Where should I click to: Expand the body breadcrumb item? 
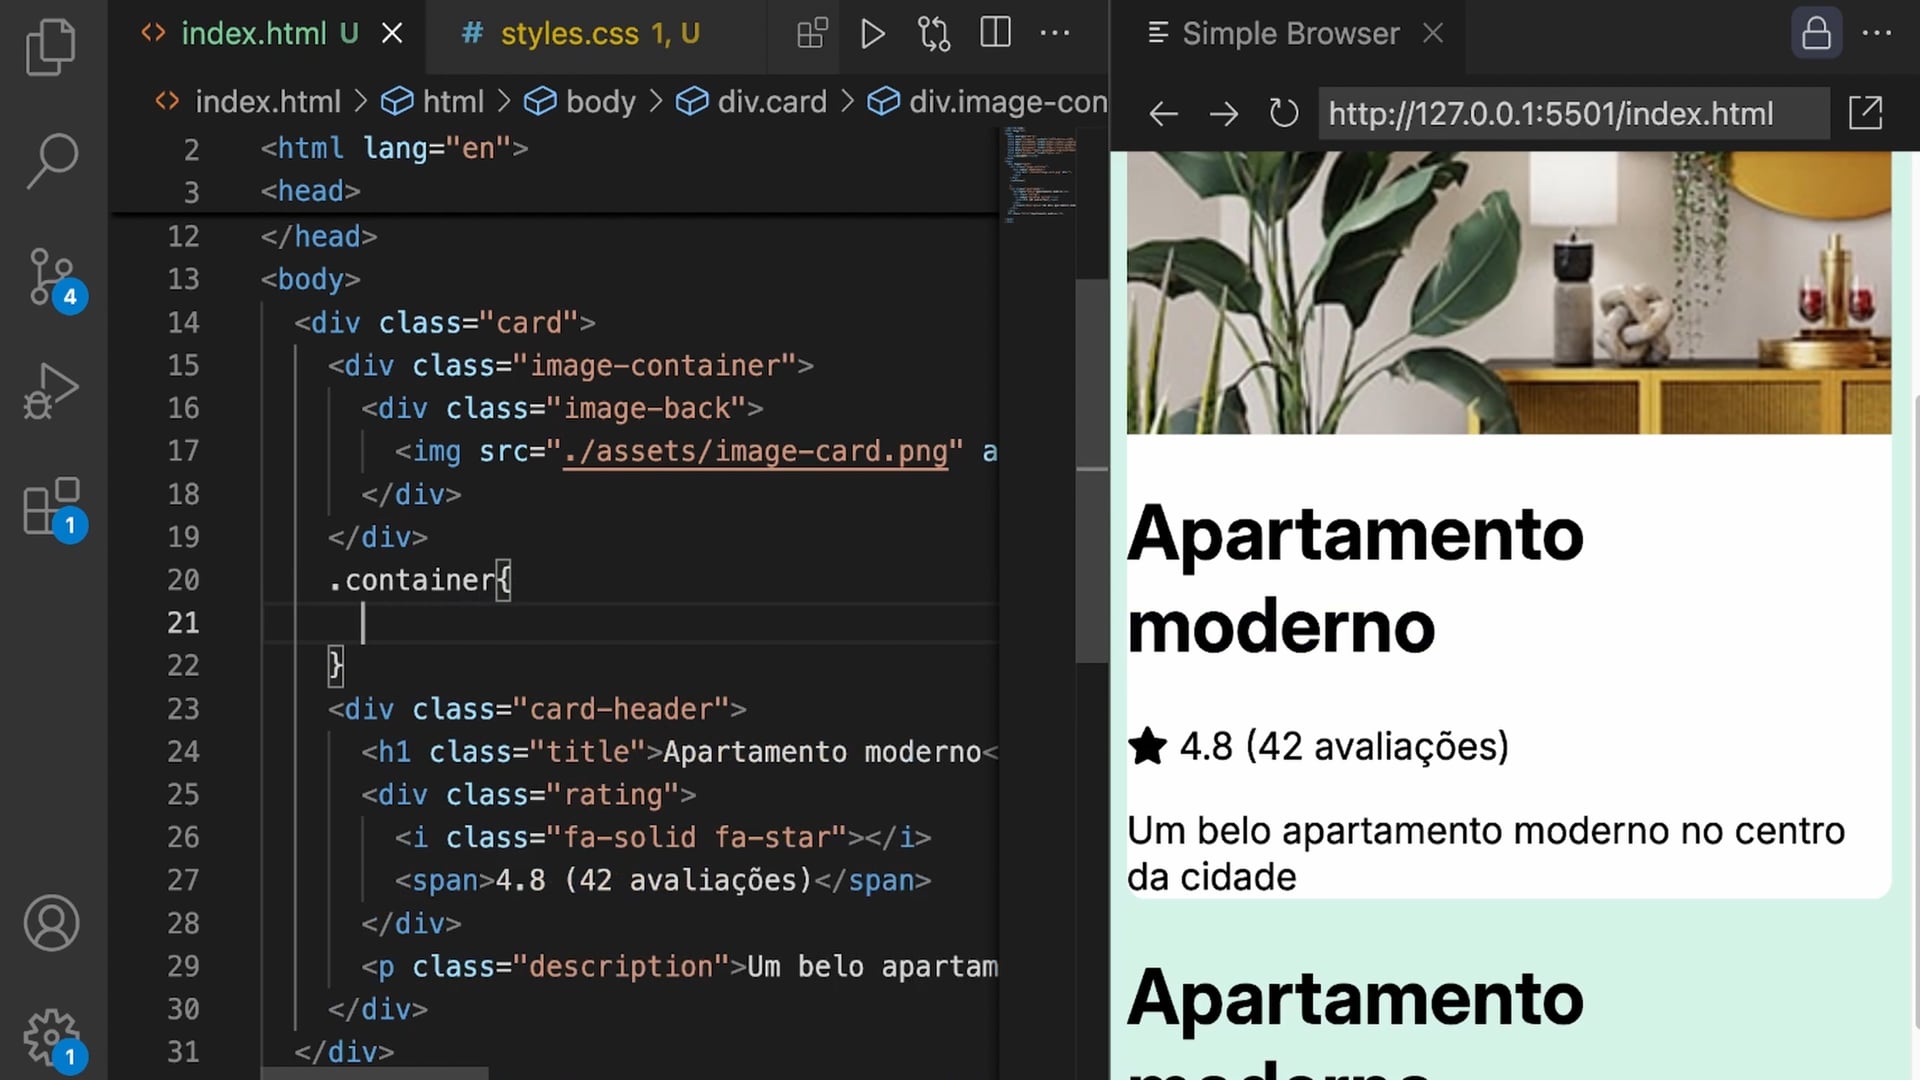click(600, 101)
